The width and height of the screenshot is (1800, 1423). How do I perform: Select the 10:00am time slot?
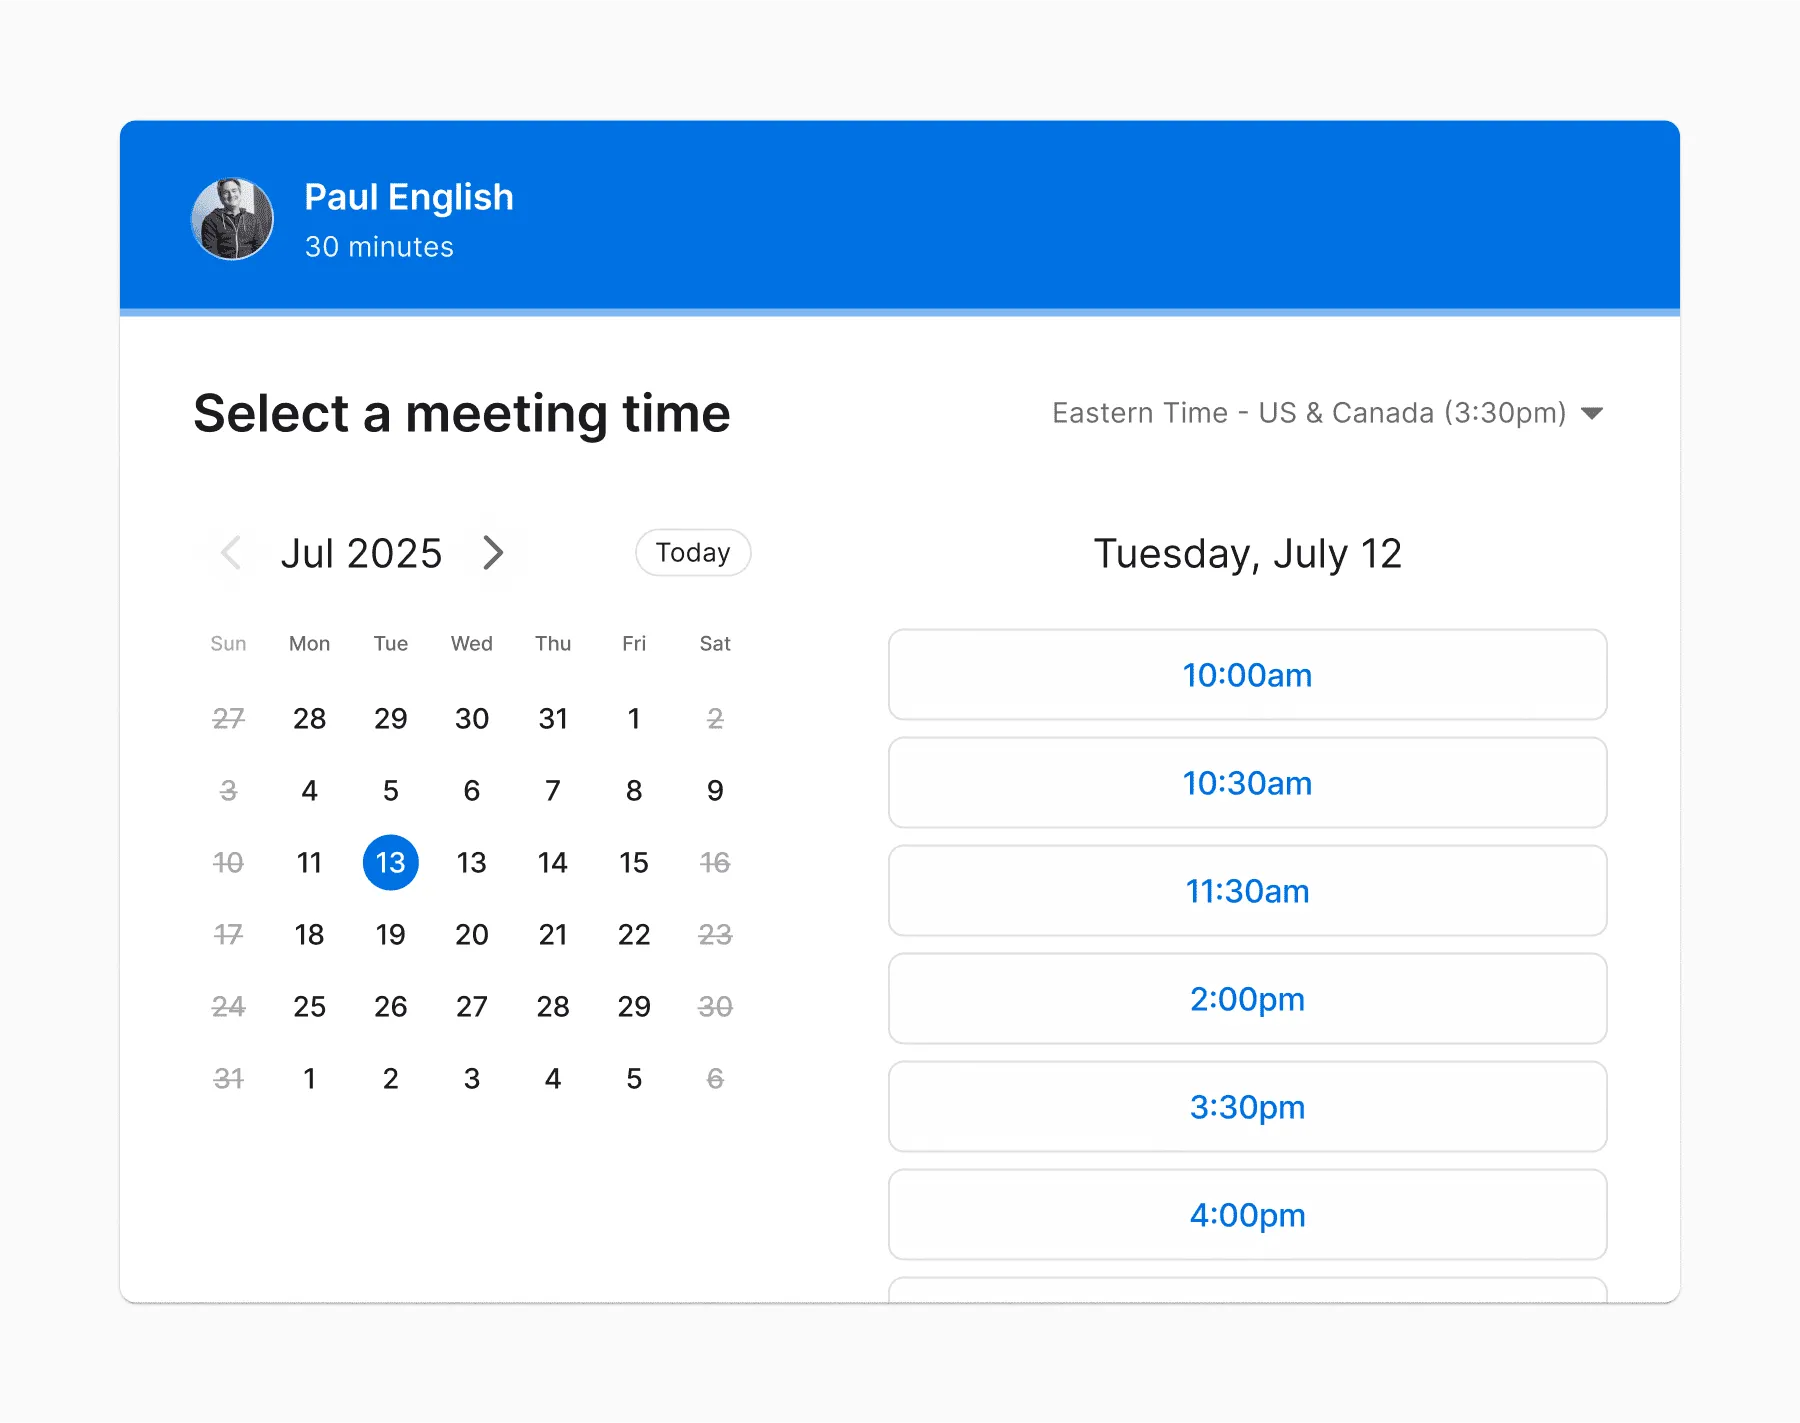[x=1247, y=675]
